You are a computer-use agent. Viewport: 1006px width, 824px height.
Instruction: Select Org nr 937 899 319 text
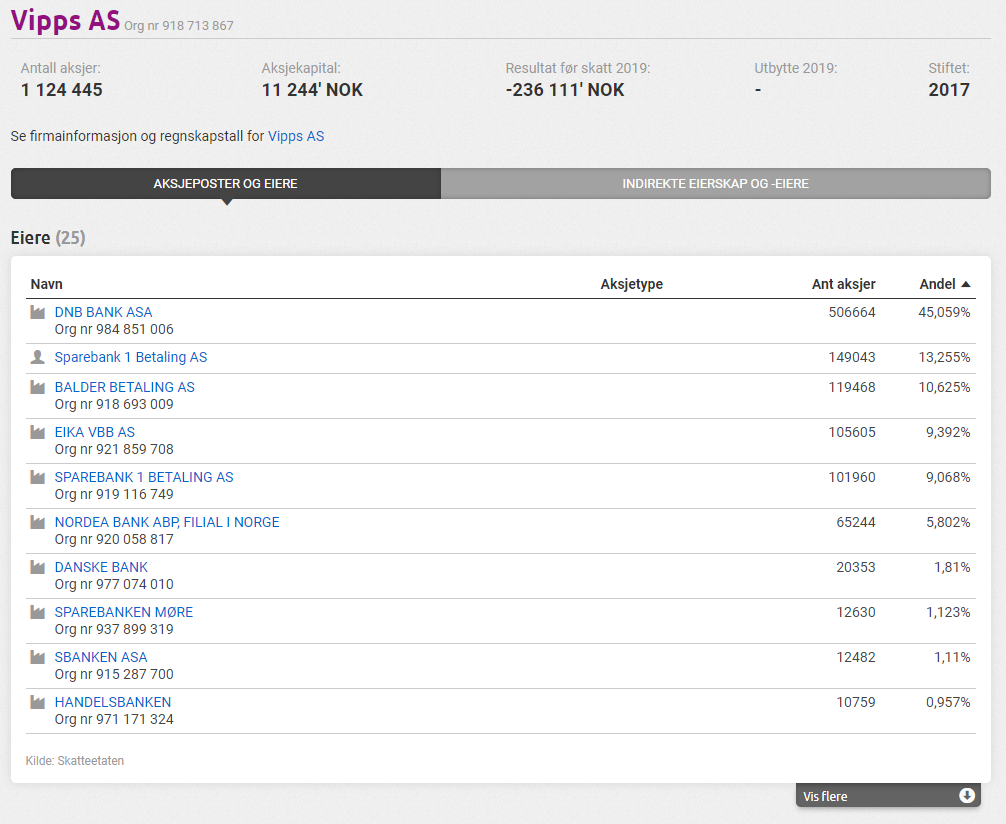tap(114, 629)
